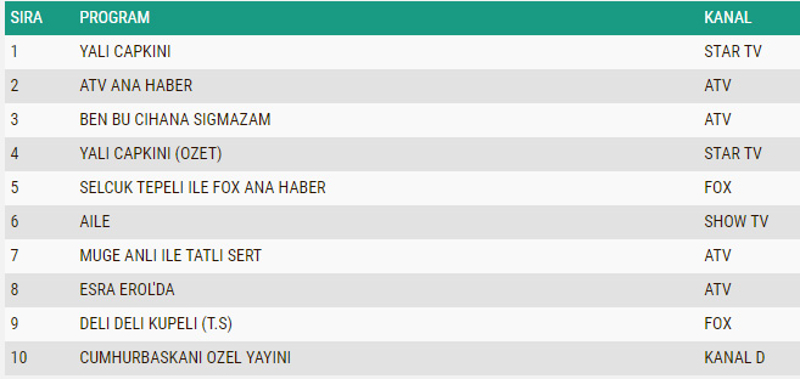The width and height of the screenshot is (800, 379).
Task: Open BEN BU CIHANA SIGMAZAM entry
Action: (x=175, y=119)
